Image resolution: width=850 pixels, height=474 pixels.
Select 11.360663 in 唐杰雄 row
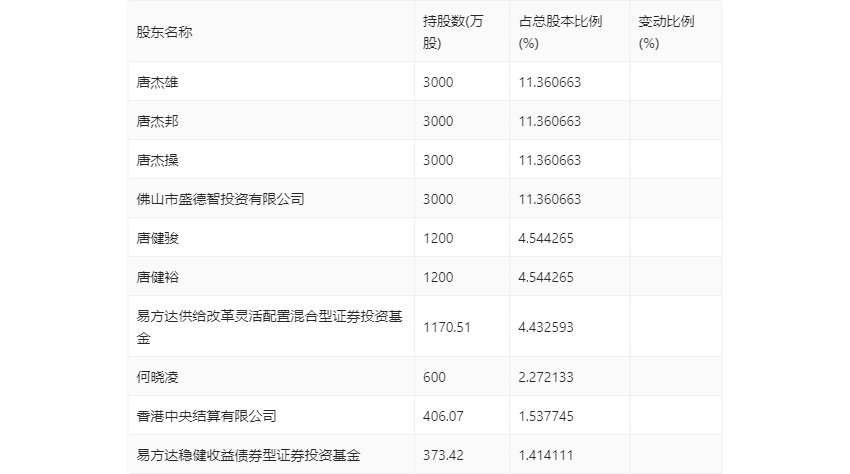click(x=550, y=82)
